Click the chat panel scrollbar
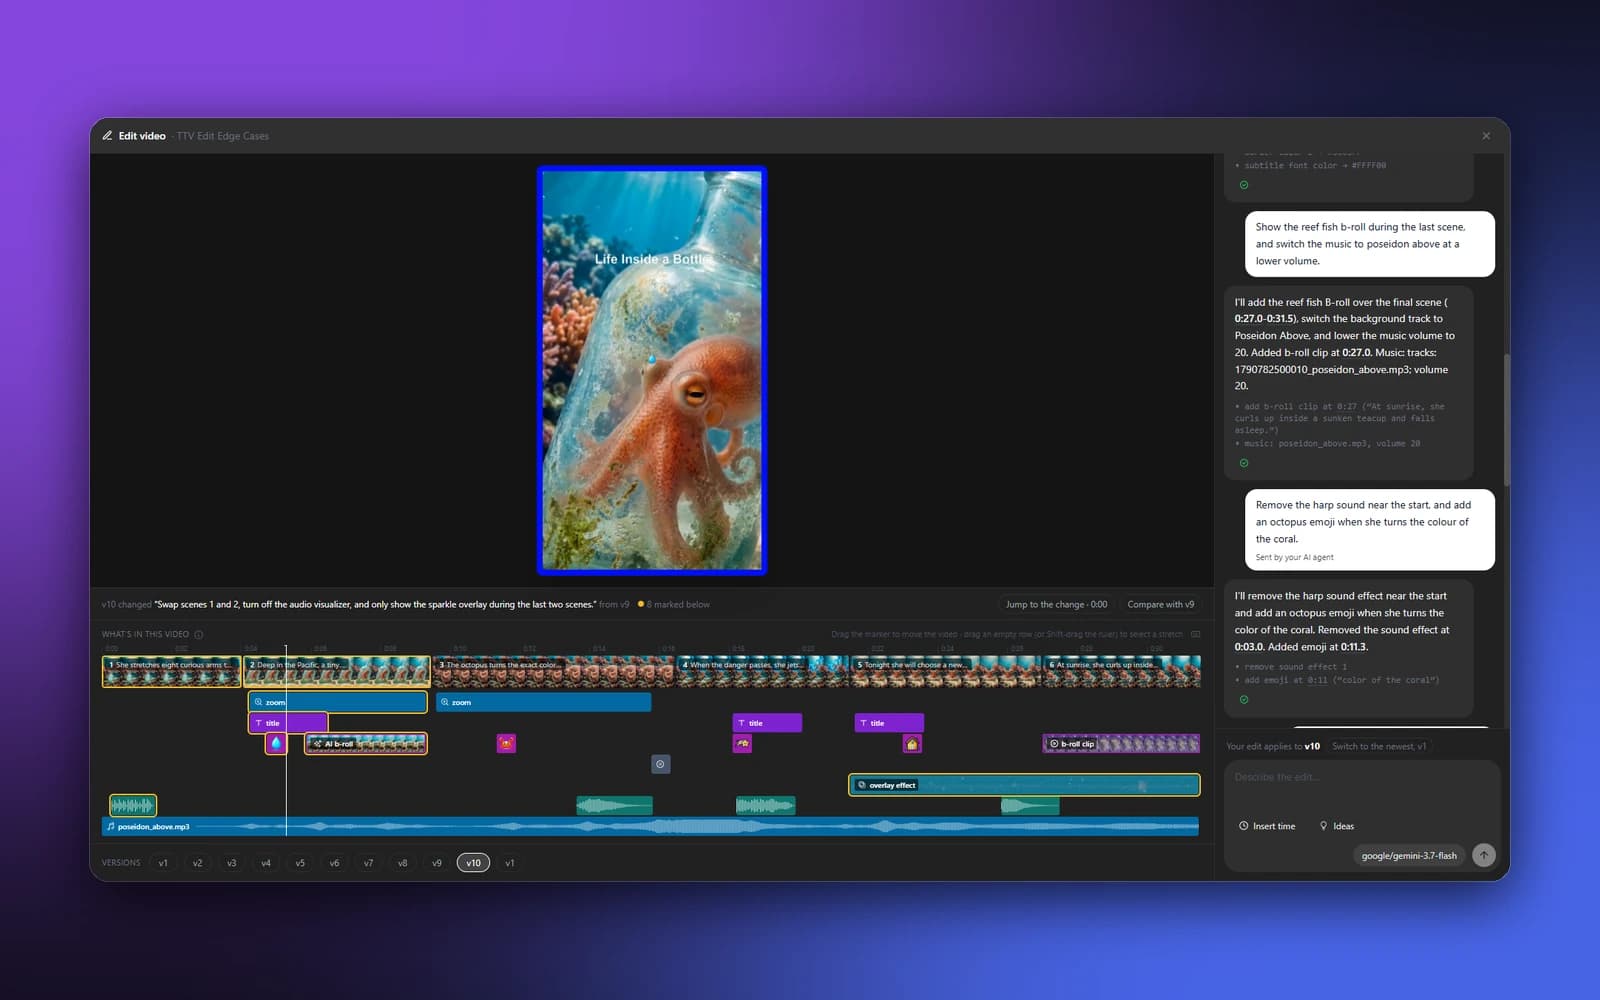This screenshot has height=1000, width=1600. pyautogui.click(x=1506, y=420)
